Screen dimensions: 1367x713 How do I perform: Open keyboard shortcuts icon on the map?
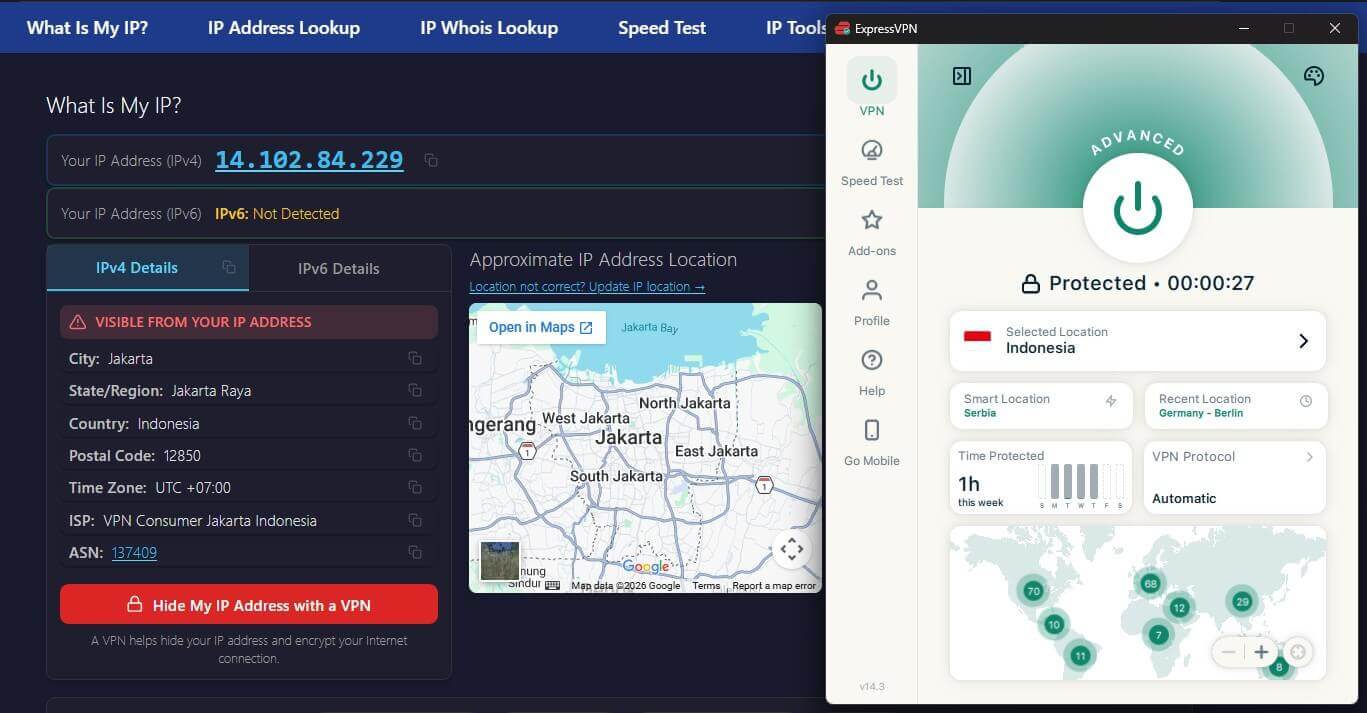(552, 586)
